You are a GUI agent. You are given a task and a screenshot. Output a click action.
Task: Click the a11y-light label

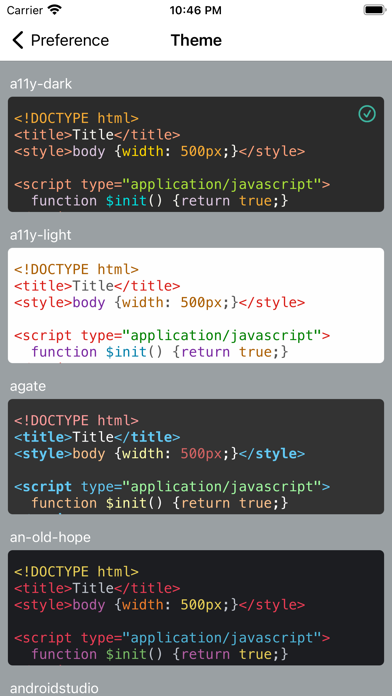[40, 235]
